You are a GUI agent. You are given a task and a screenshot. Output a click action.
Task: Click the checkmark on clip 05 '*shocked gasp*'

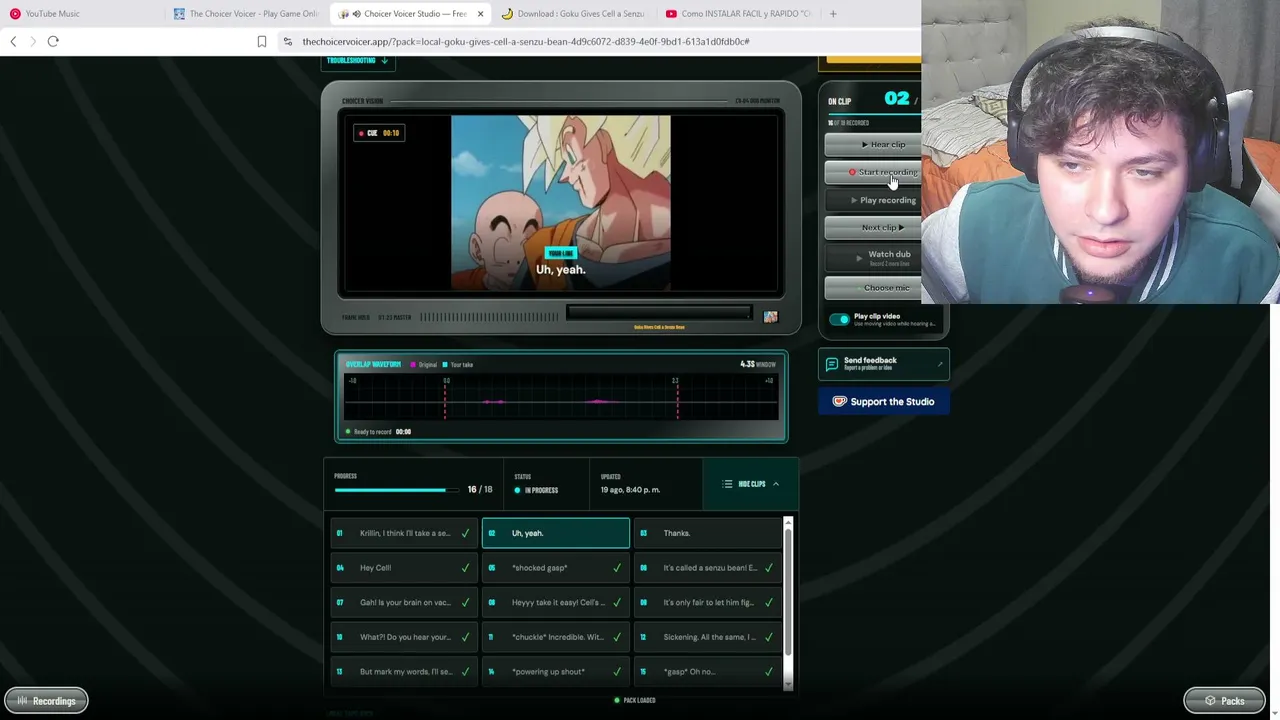[x=617, y=568]
